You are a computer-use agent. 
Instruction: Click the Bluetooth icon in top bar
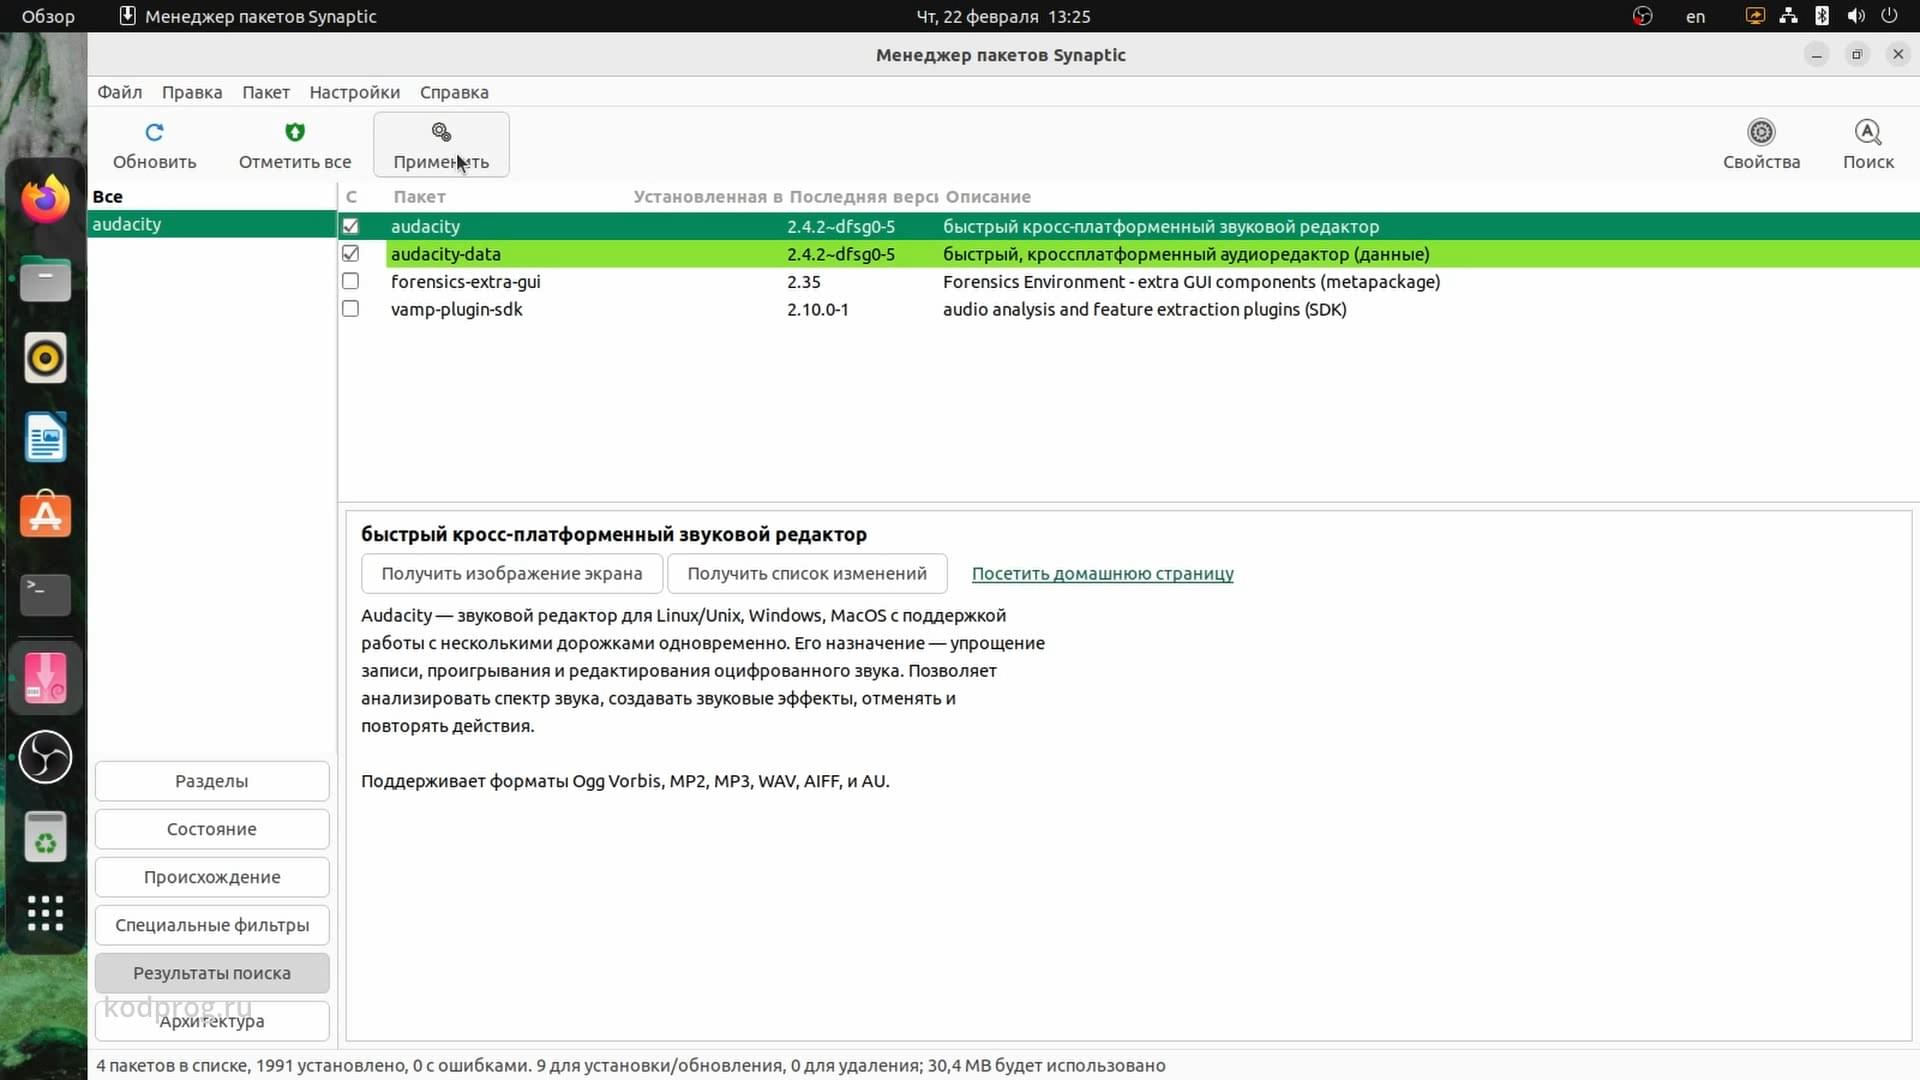coord(1822,16)
